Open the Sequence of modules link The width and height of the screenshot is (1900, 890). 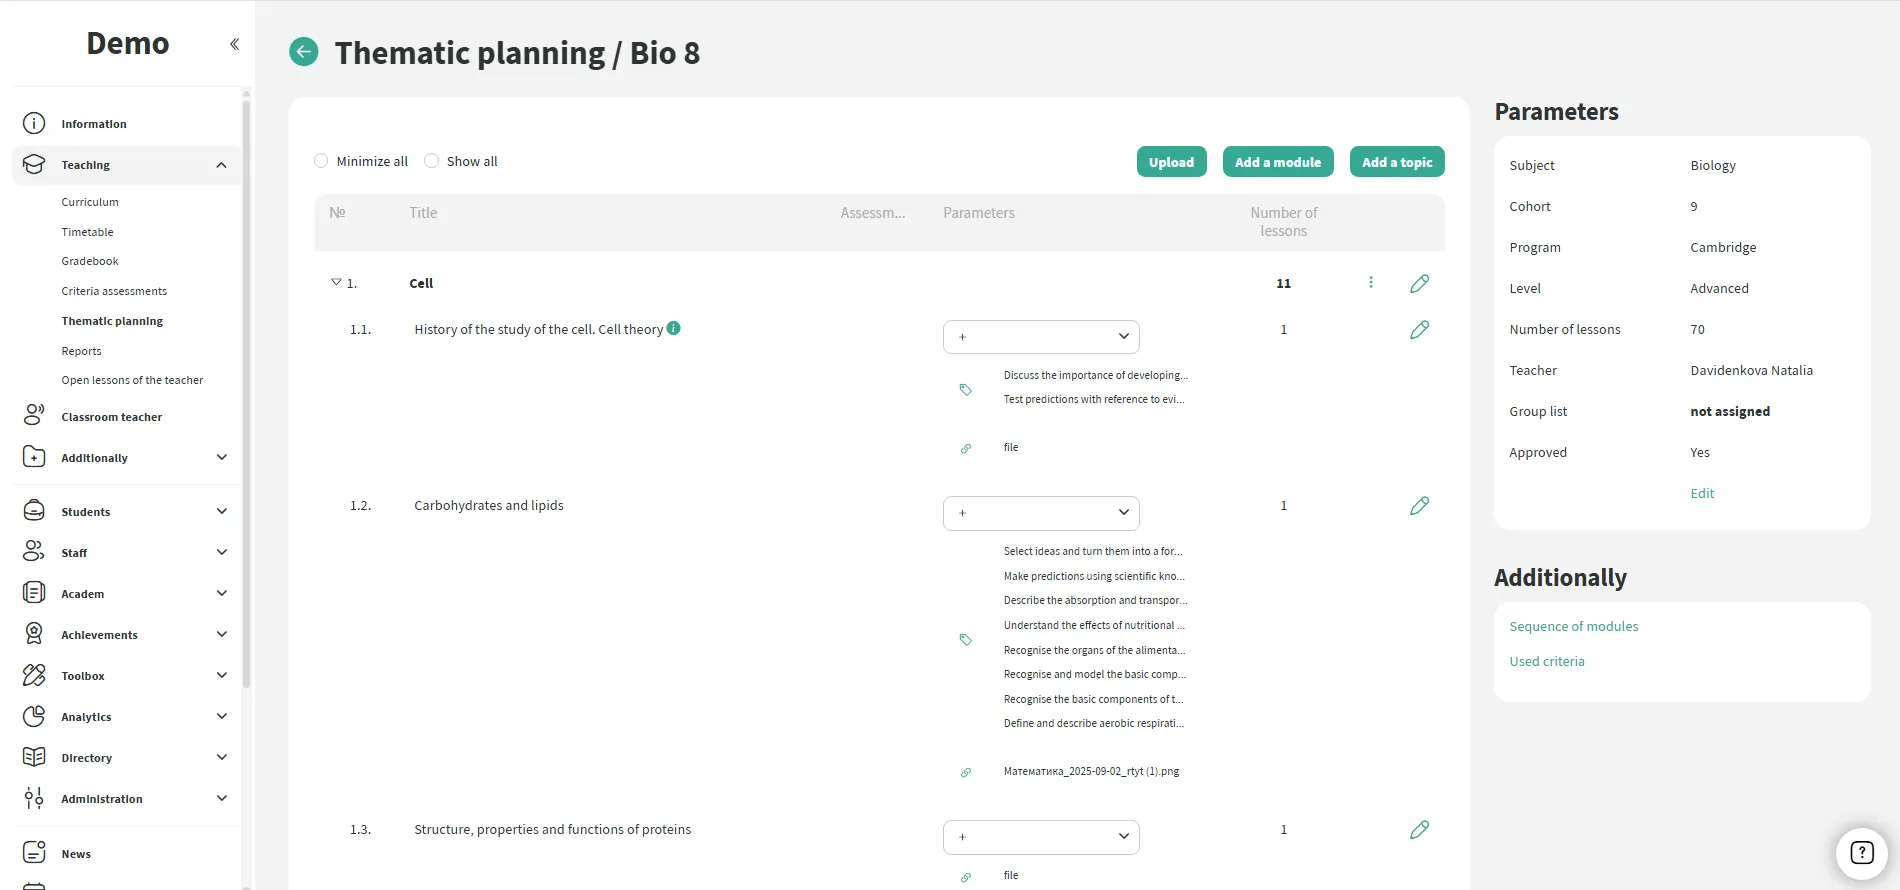[x=1573, y=627]
